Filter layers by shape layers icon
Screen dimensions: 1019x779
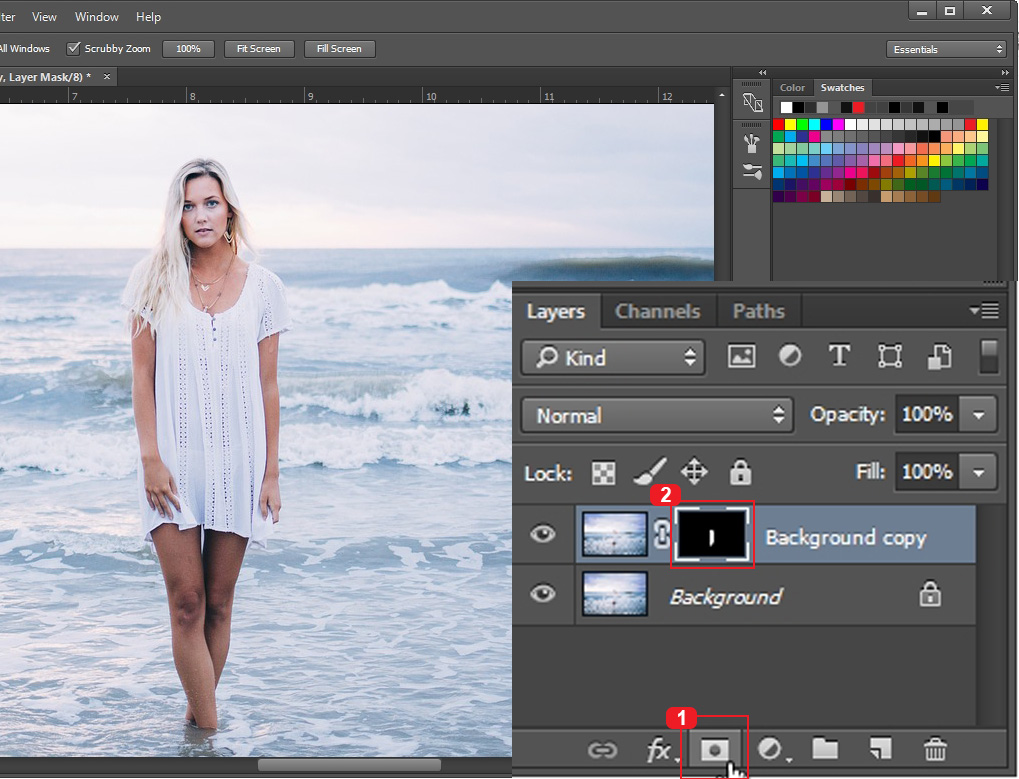point(890,356)
